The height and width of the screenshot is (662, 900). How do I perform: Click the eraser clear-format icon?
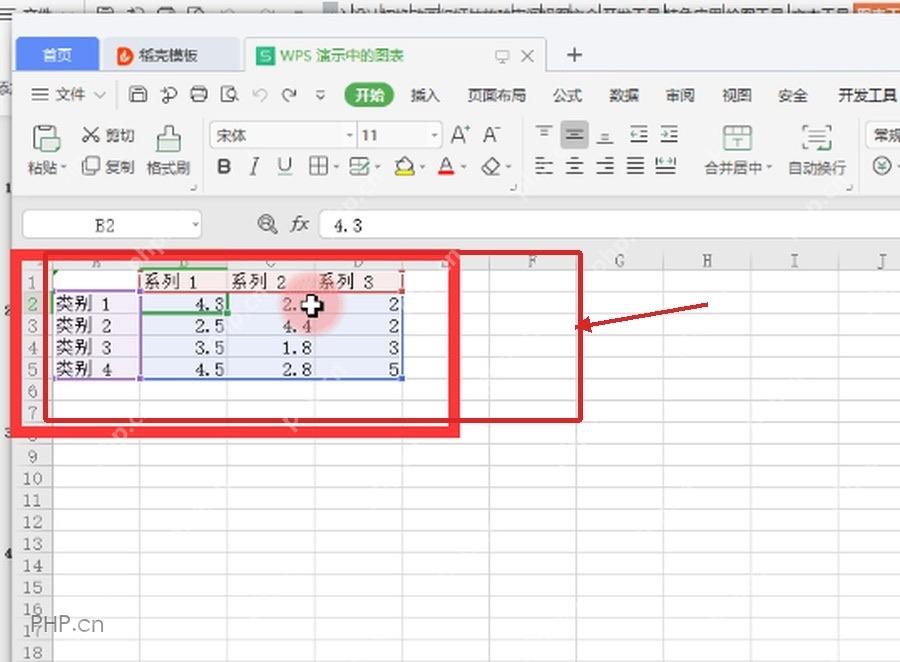[491, 167]
